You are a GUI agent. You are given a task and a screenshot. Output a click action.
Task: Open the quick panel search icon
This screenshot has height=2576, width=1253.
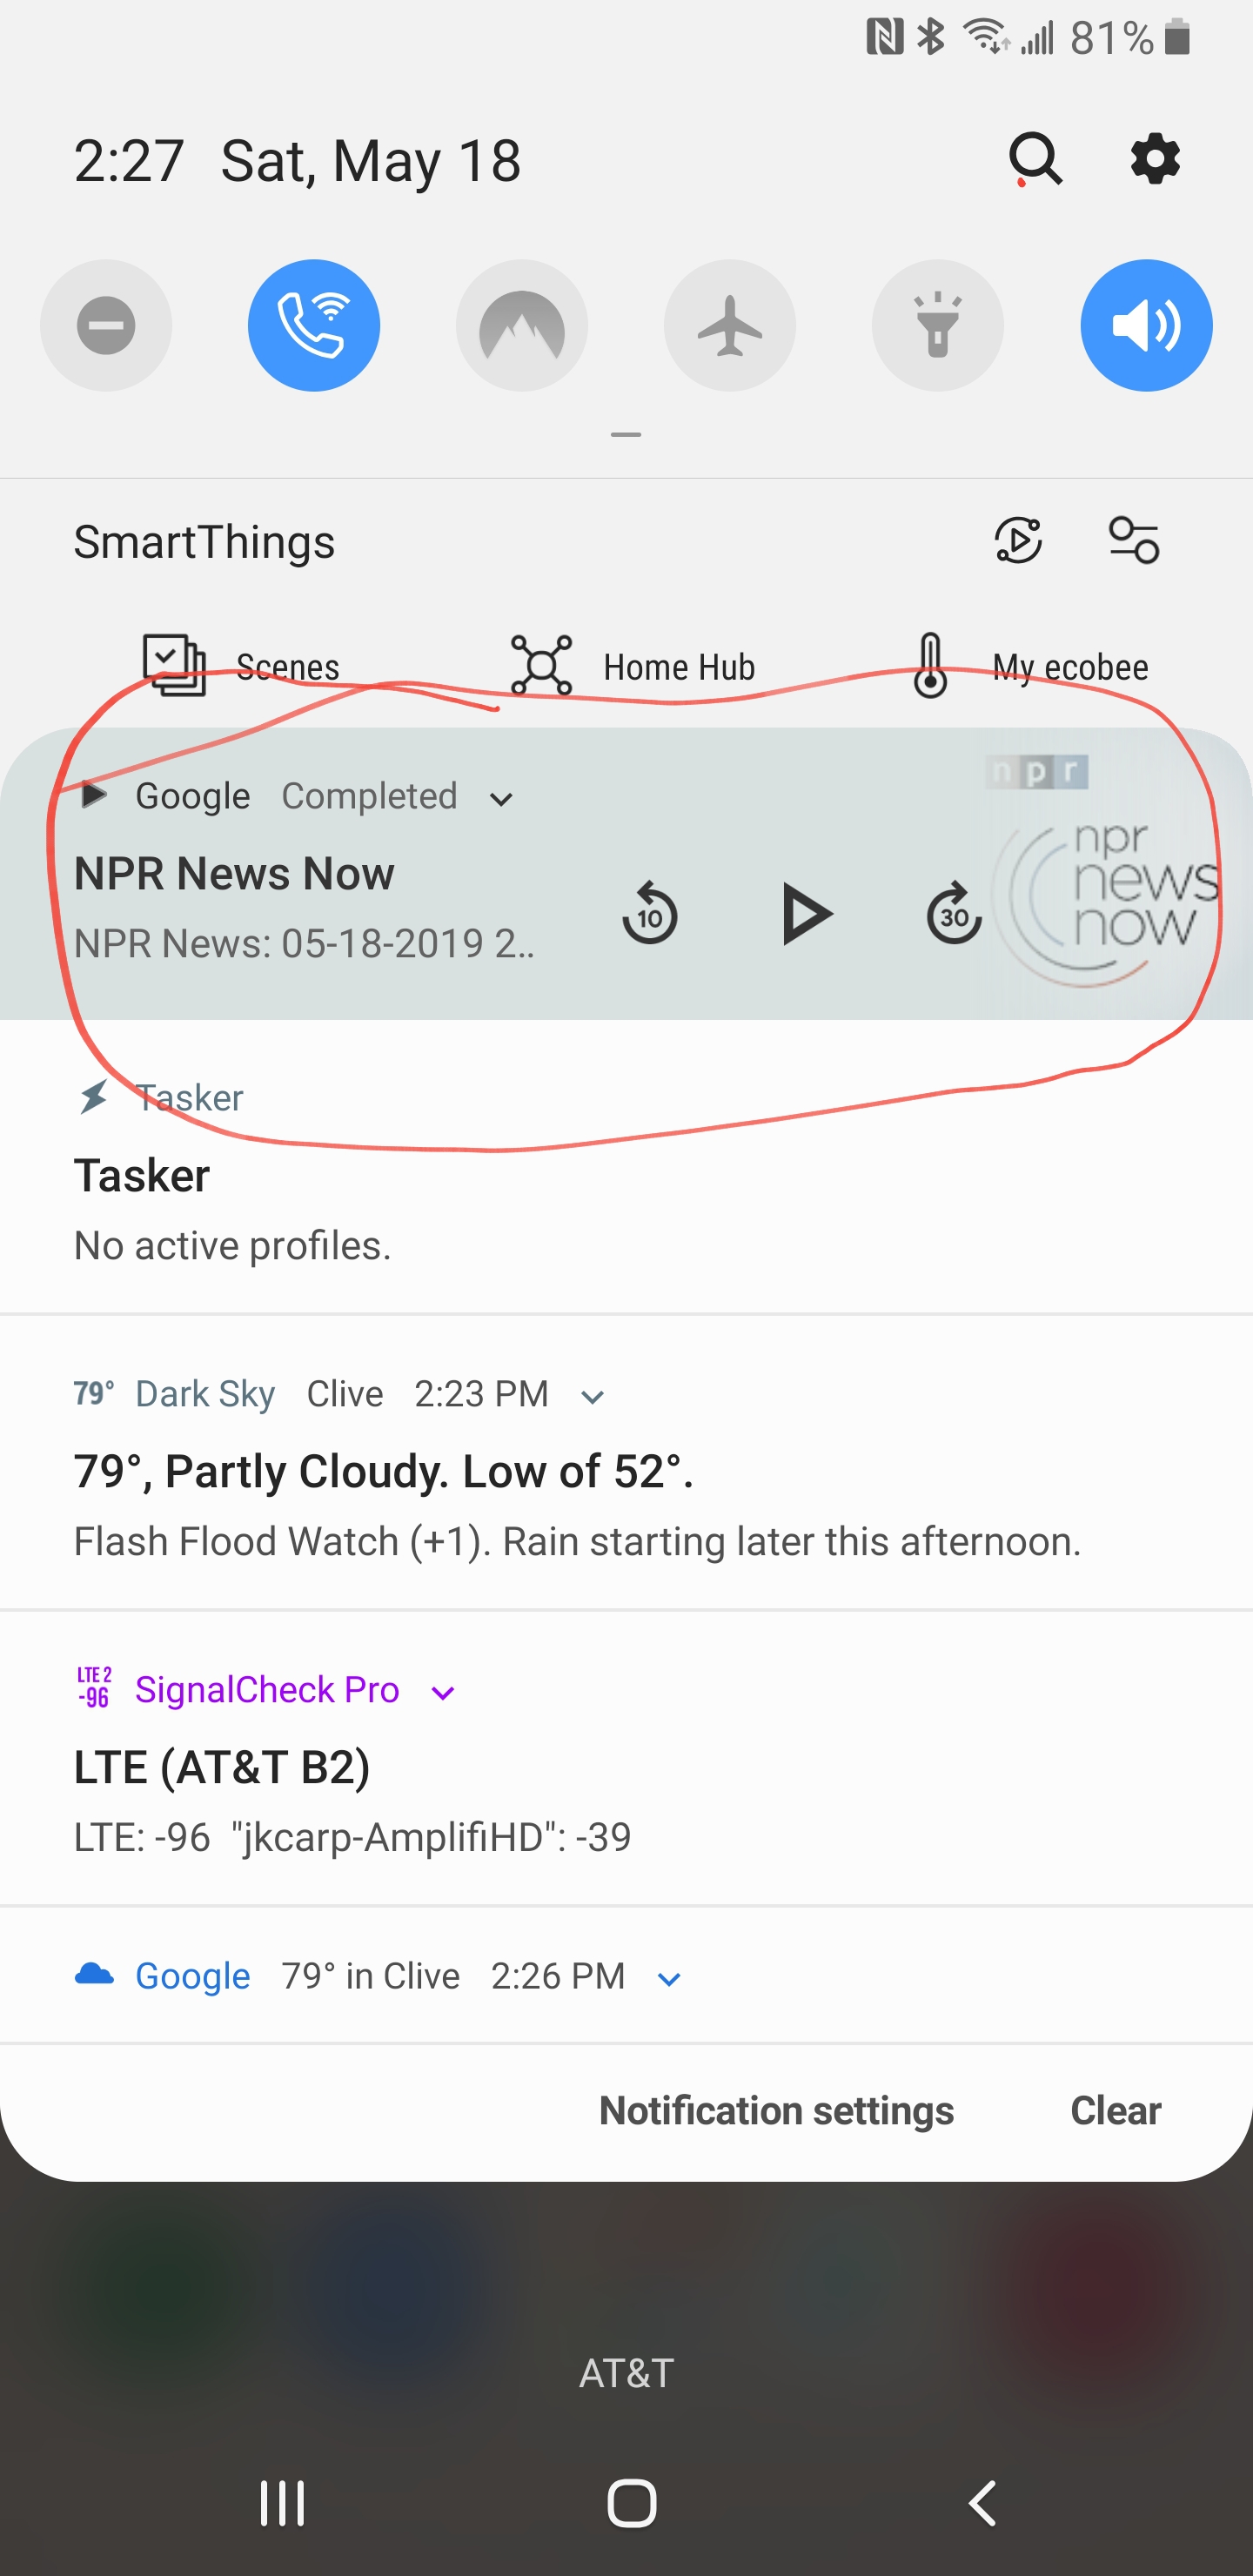pos(1034,160)
